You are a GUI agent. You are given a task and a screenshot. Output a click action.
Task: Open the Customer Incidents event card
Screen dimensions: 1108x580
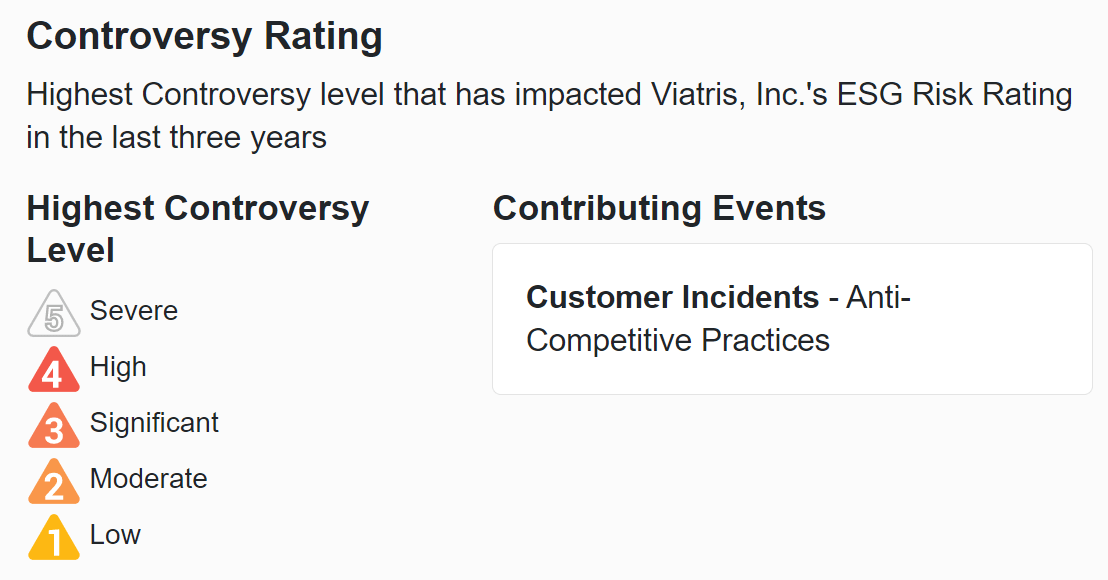(792, 319)
